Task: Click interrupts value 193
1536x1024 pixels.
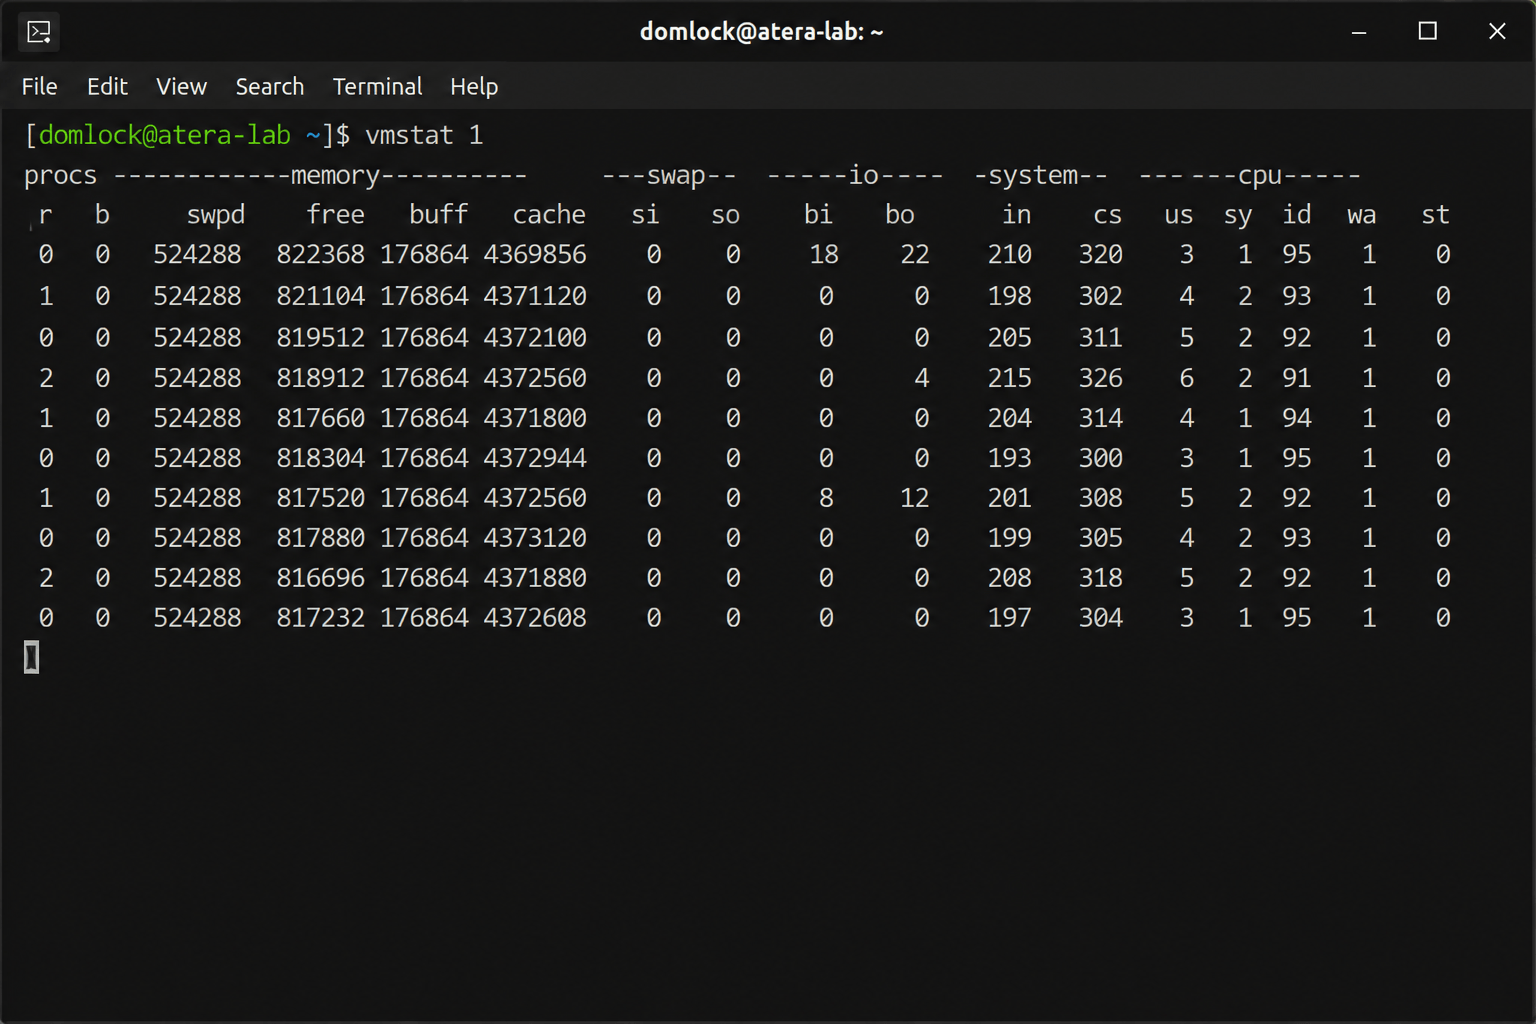Action: pos(1009,458)
